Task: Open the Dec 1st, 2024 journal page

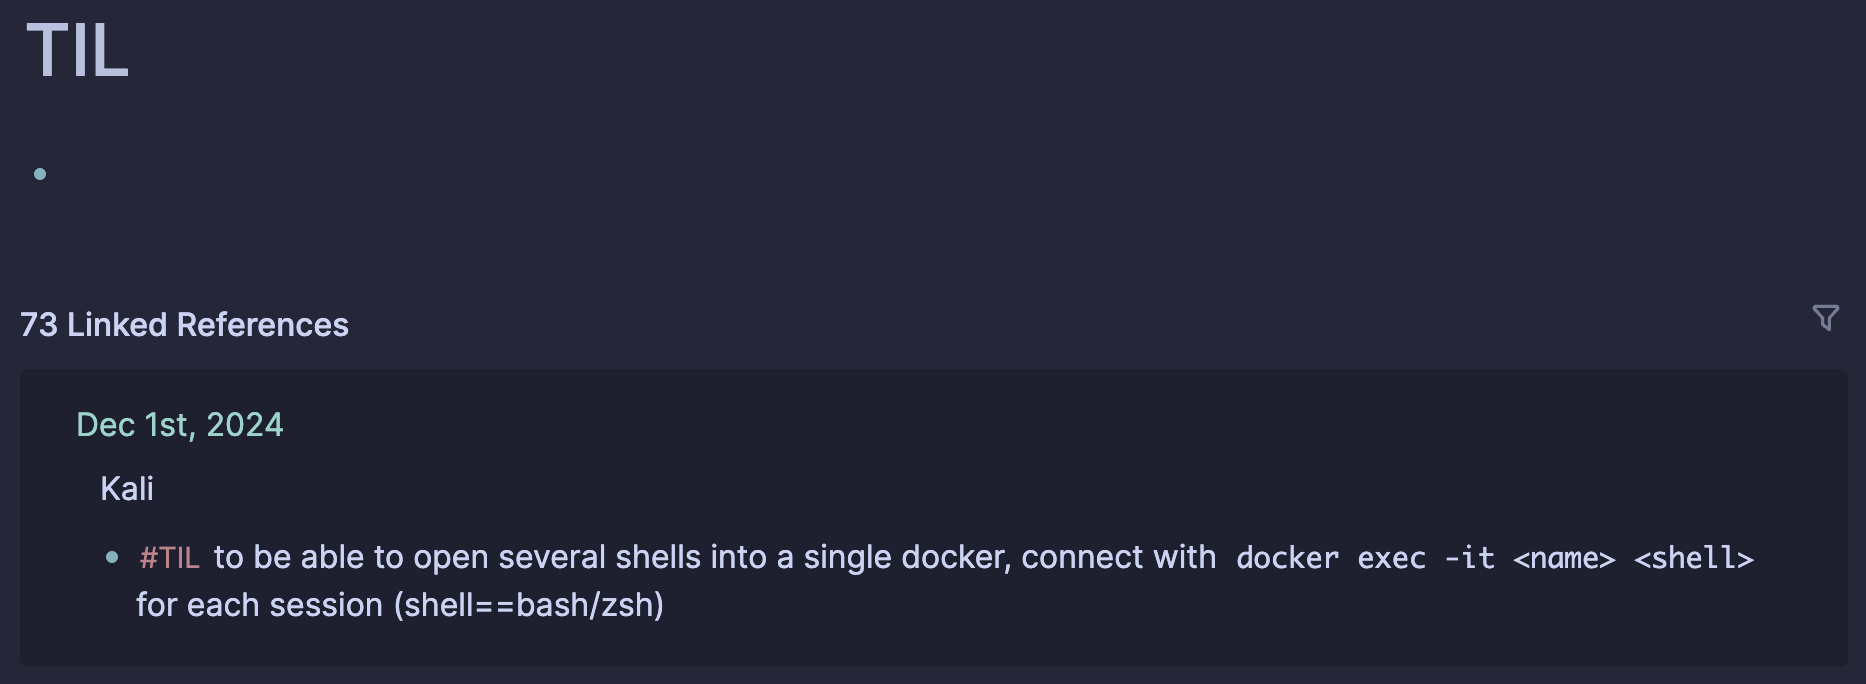Action: [180, 425]
